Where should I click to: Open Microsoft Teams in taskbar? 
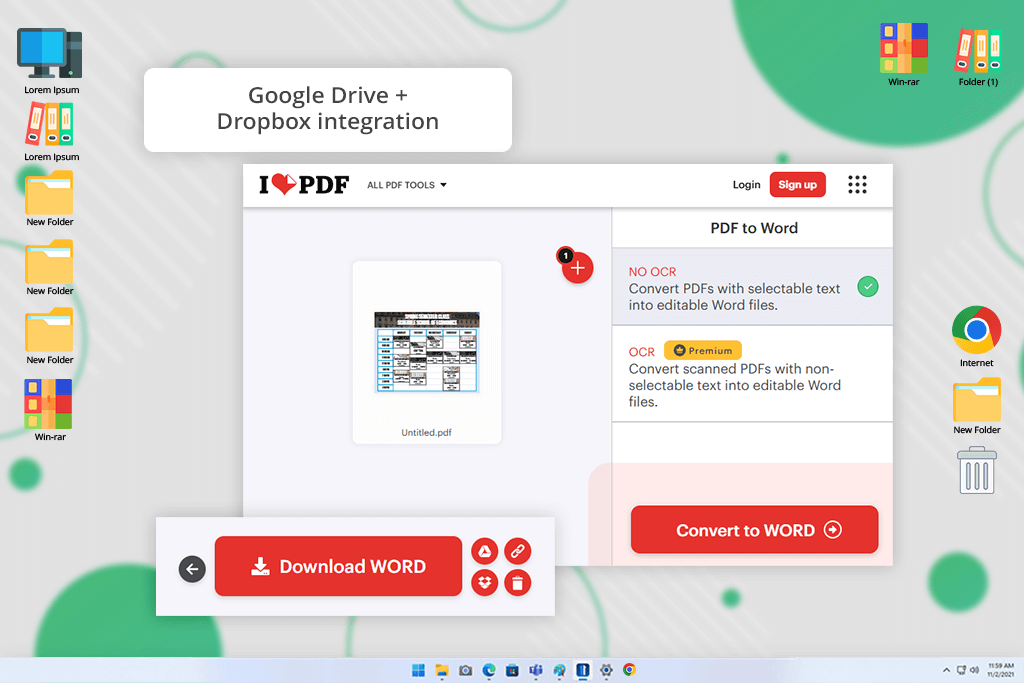click(536, 670)
